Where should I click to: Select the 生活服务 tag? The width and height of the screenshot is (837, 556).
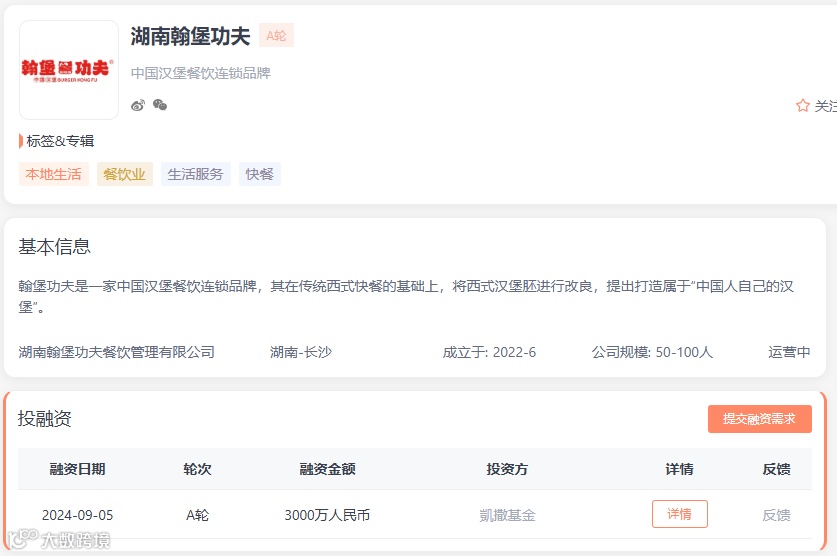tap(196, 174)
